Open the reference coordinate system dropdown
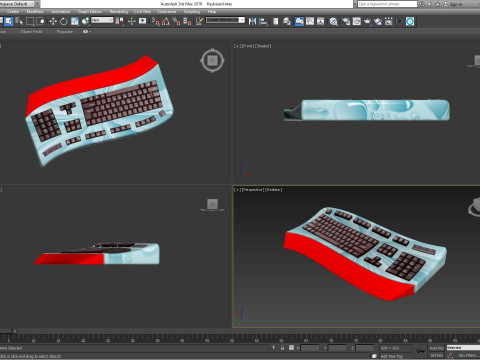This screenshot has height=360, width=480. pos(102,20)
